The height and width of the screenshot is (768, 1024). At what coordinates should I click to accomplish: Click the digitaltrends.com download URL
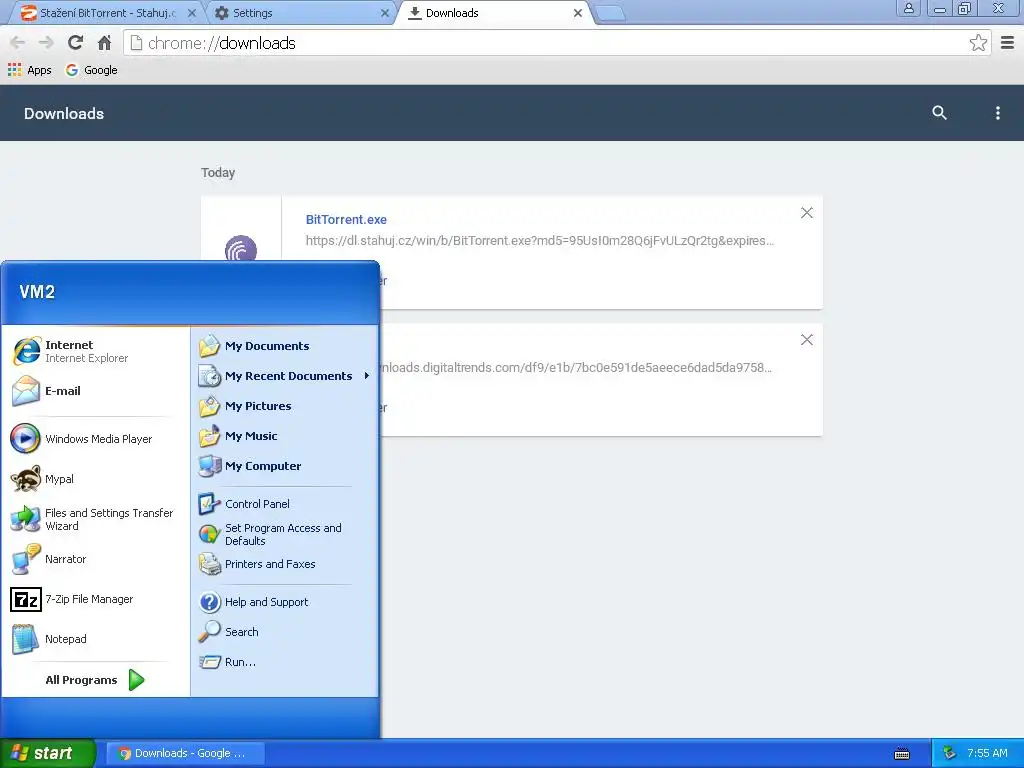tap(576, 368)
